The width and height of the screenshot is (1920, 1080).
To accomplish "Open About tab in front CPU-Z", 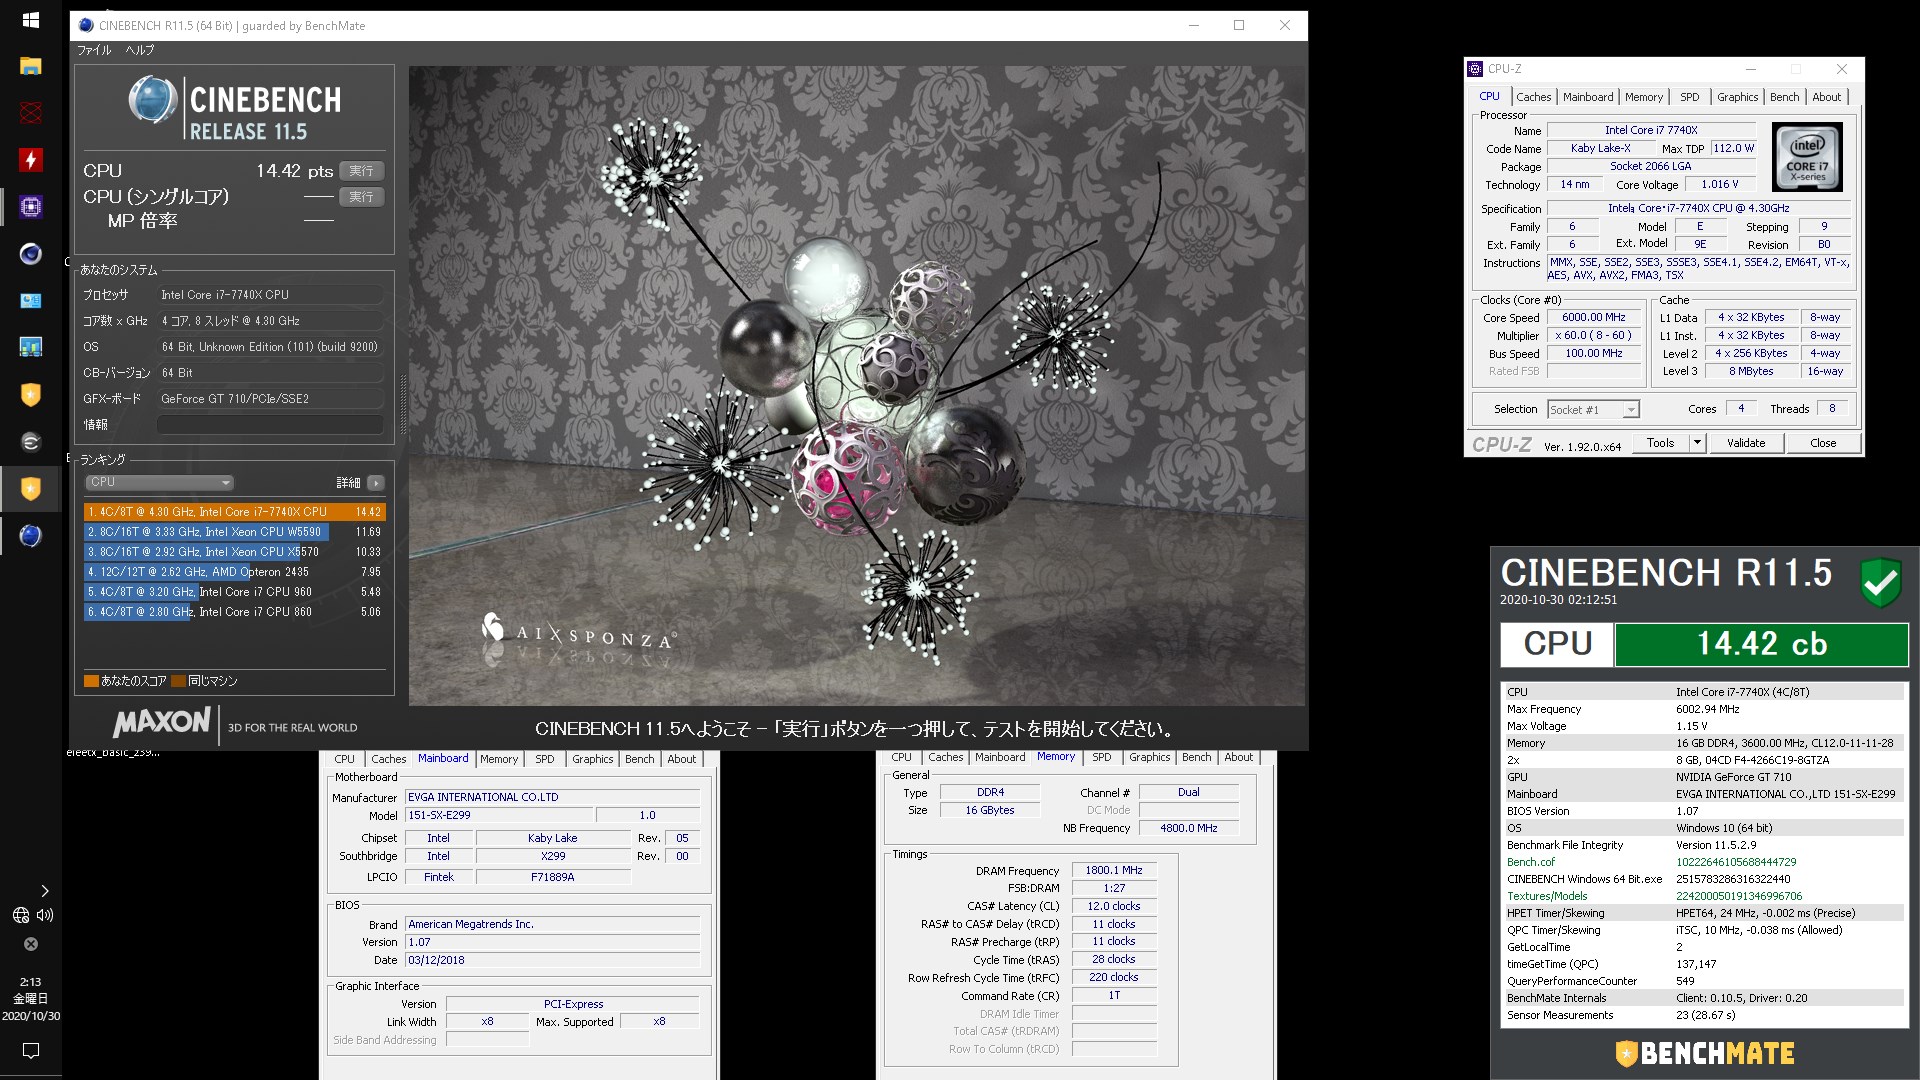I will pos(1826,97).
